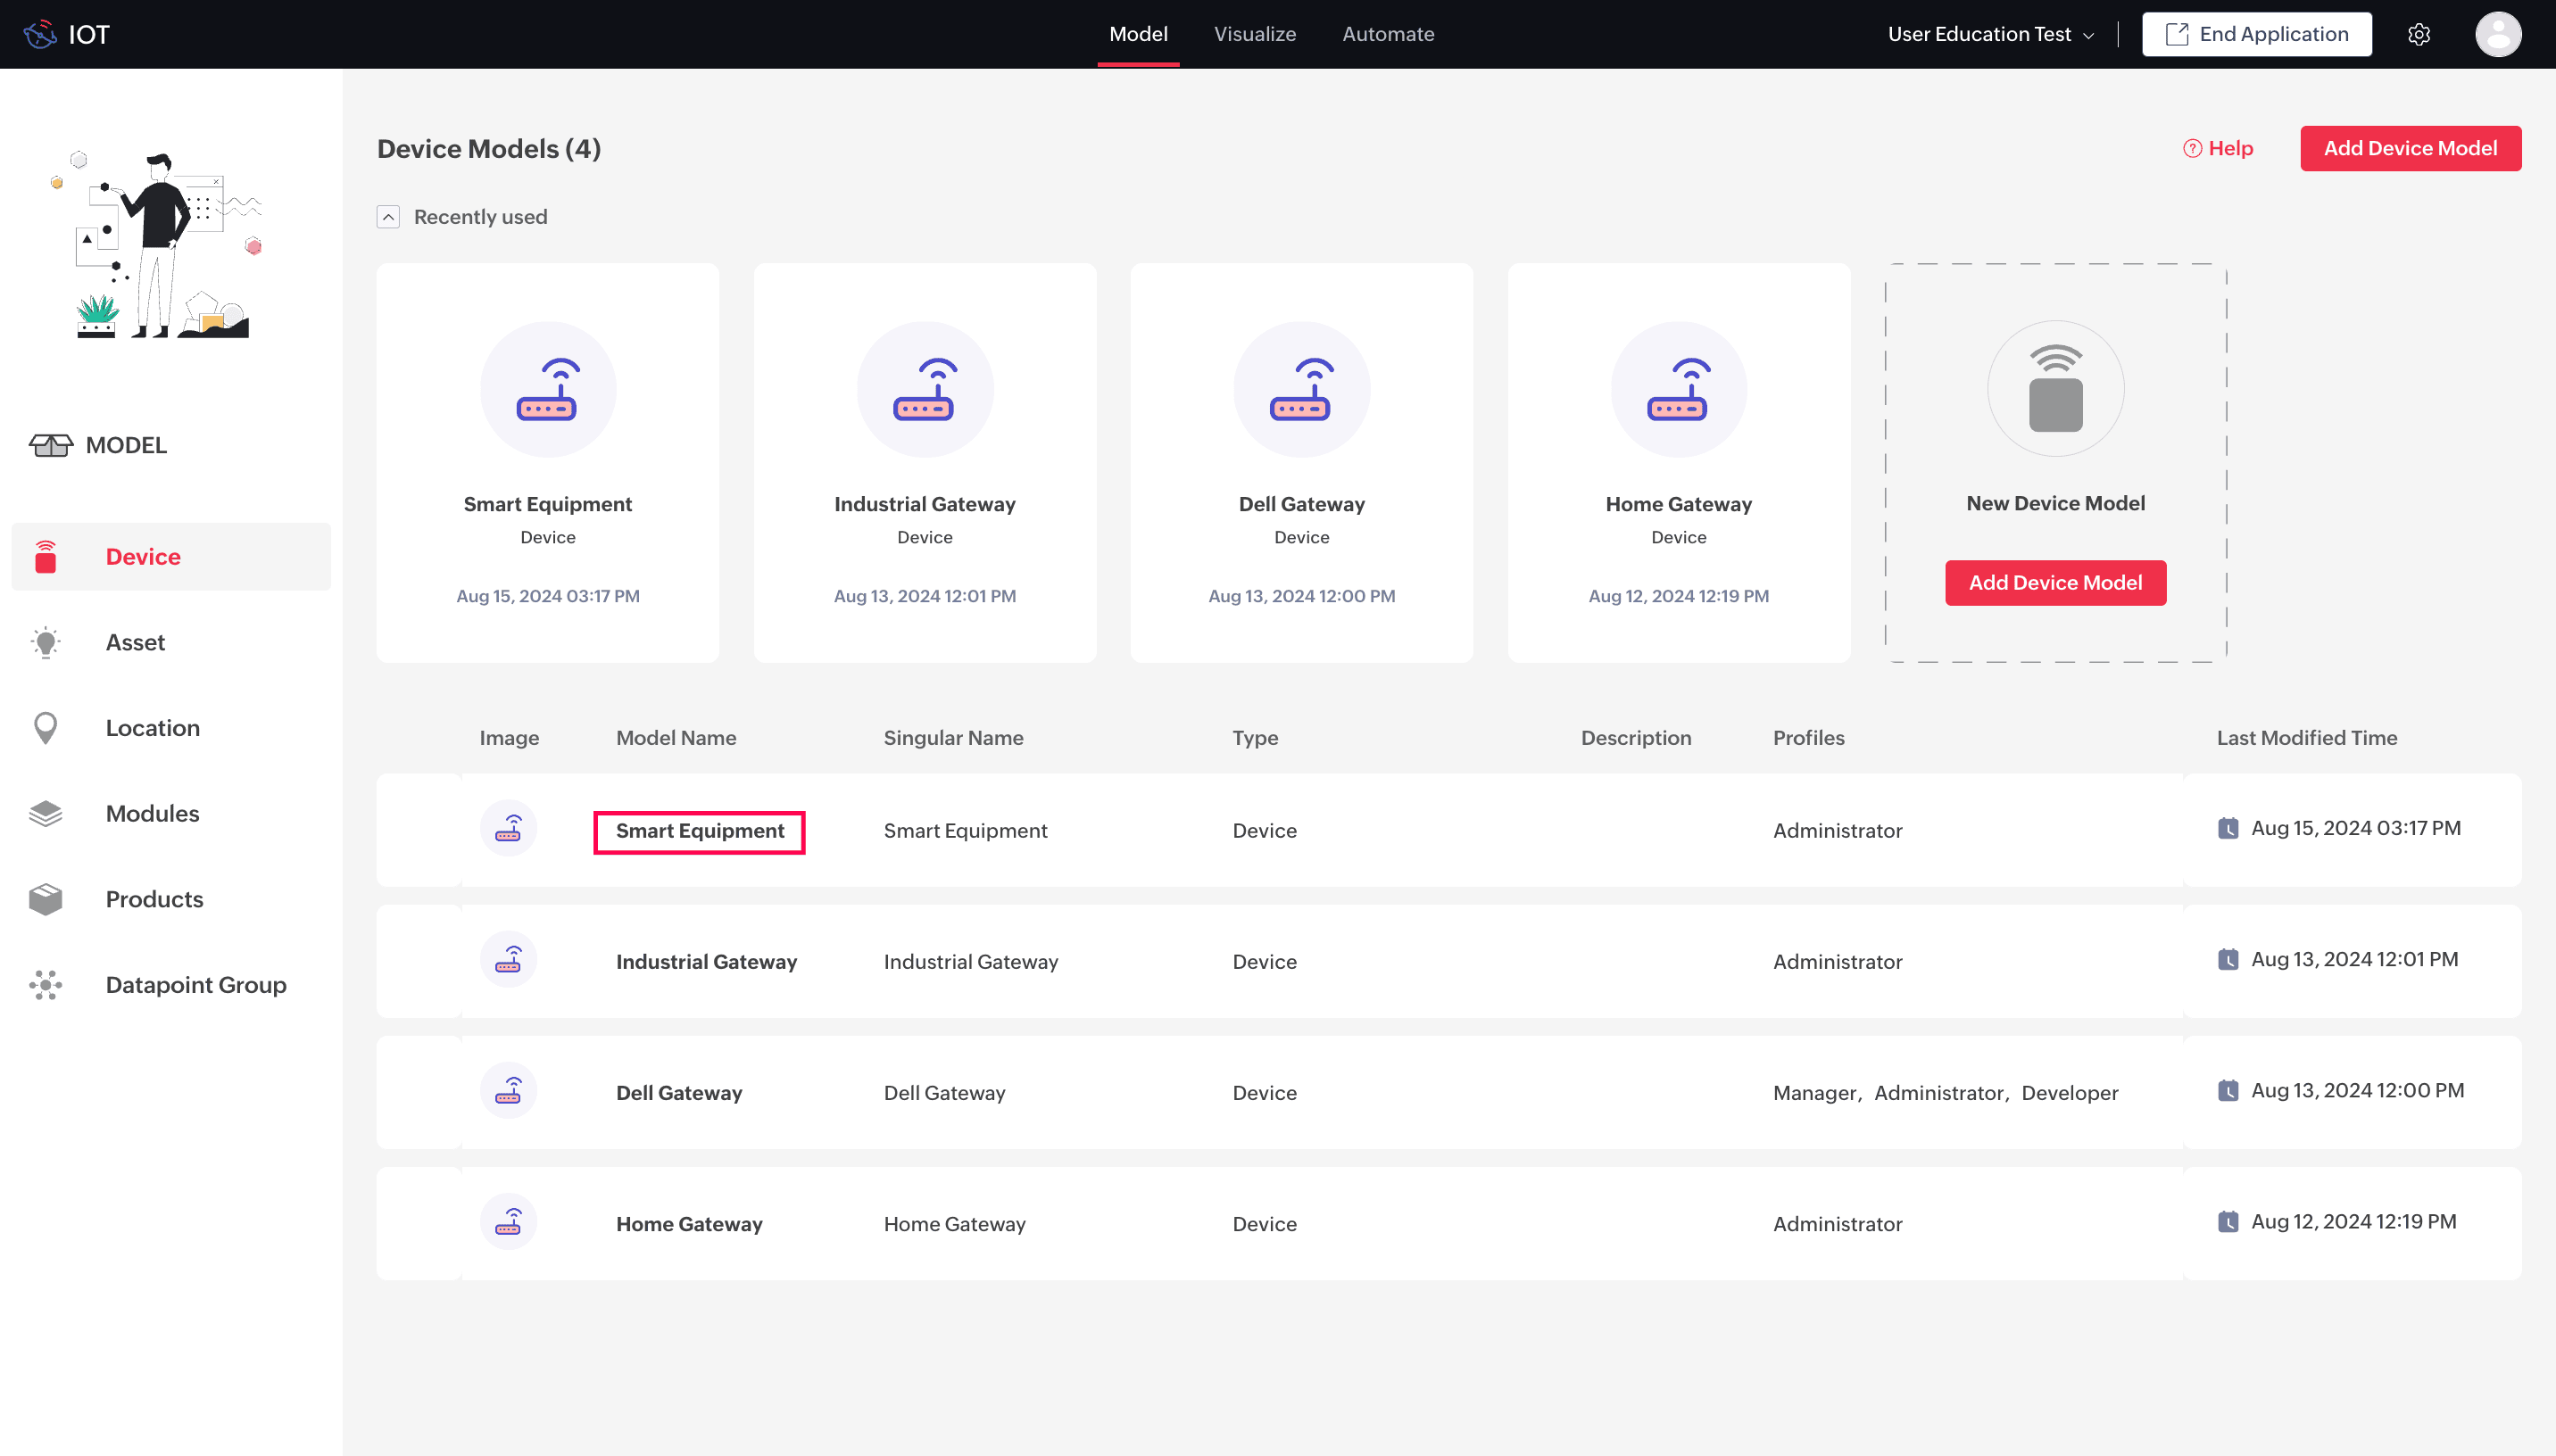Image resolution: width=2556 pixels, height=1456 pixels.
Task: Click the Products box icon in sidebar
Action: point(46,899)
